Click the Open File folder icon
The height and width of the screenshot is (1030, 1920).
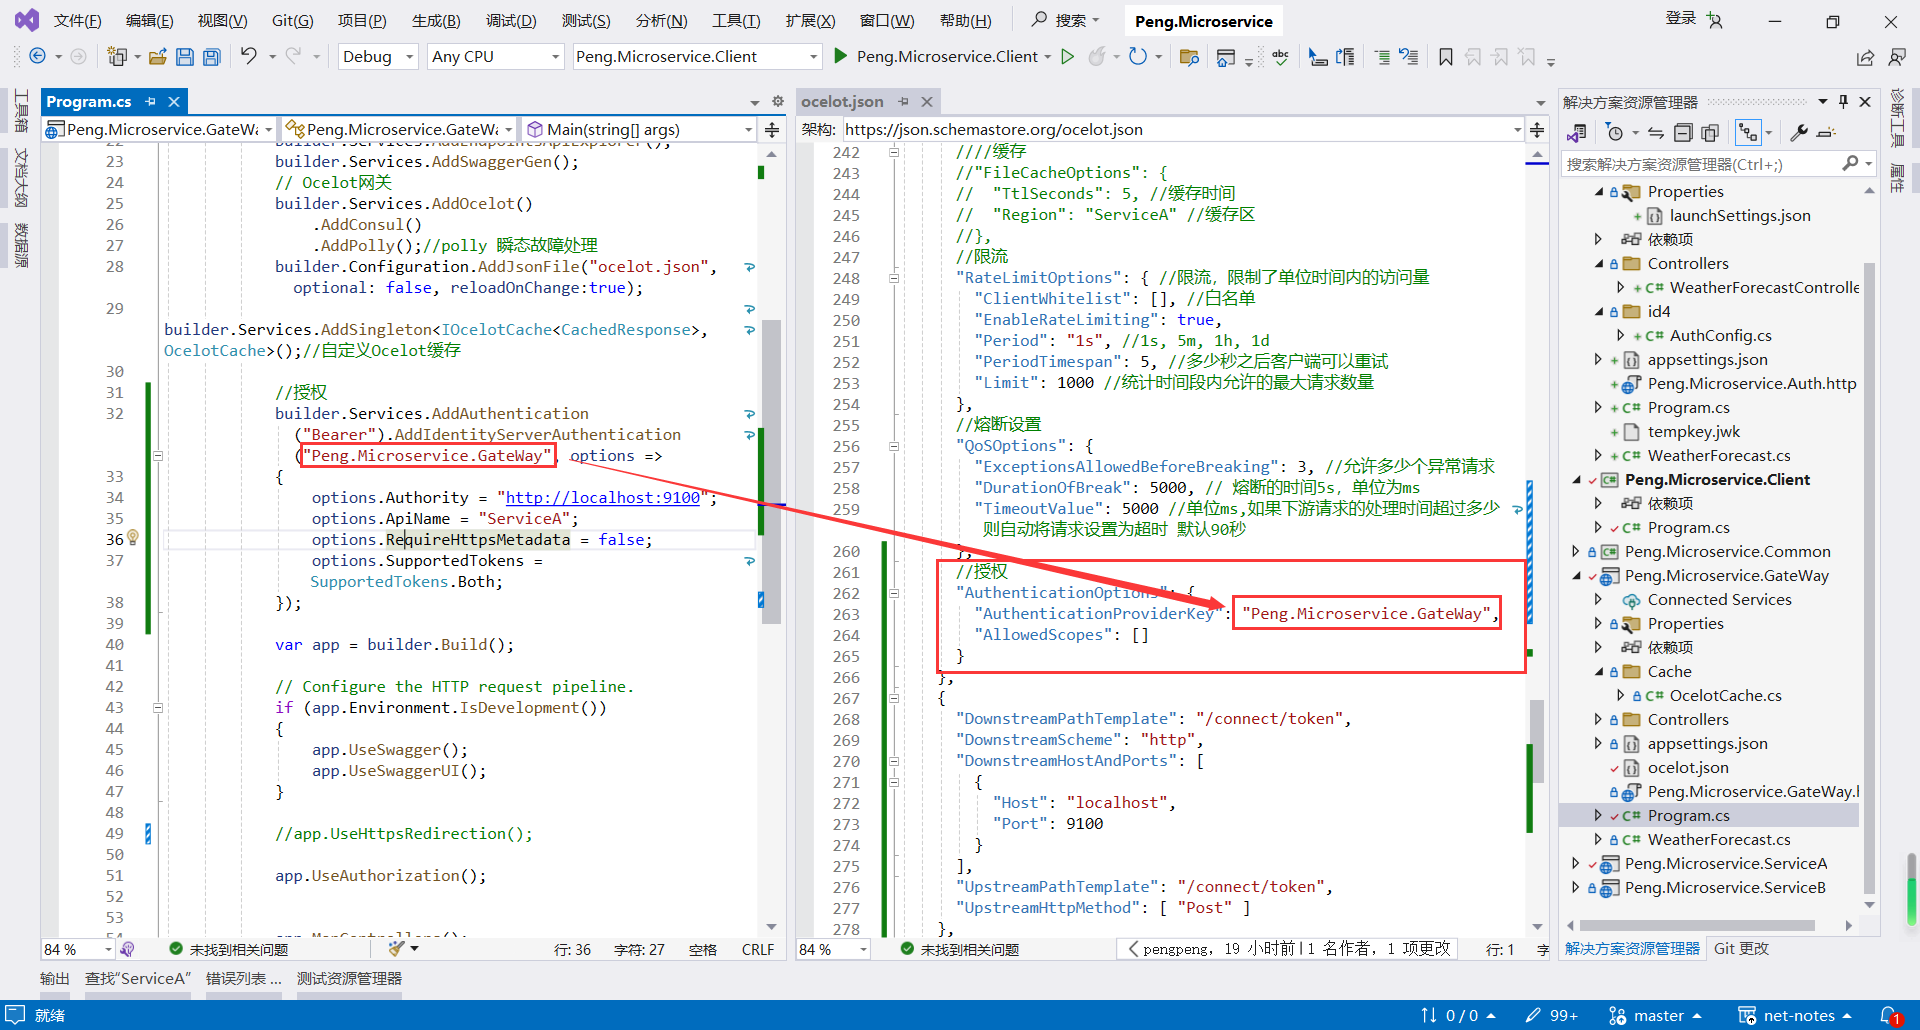coord(157,57)
